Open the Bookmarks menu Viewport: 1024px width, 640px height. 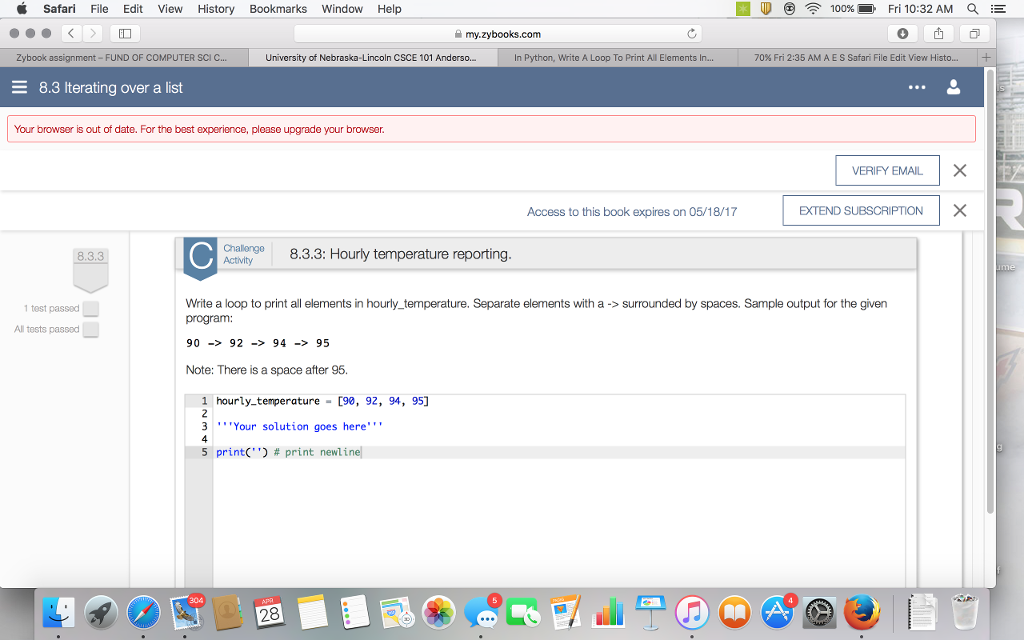tap(278, 9)
